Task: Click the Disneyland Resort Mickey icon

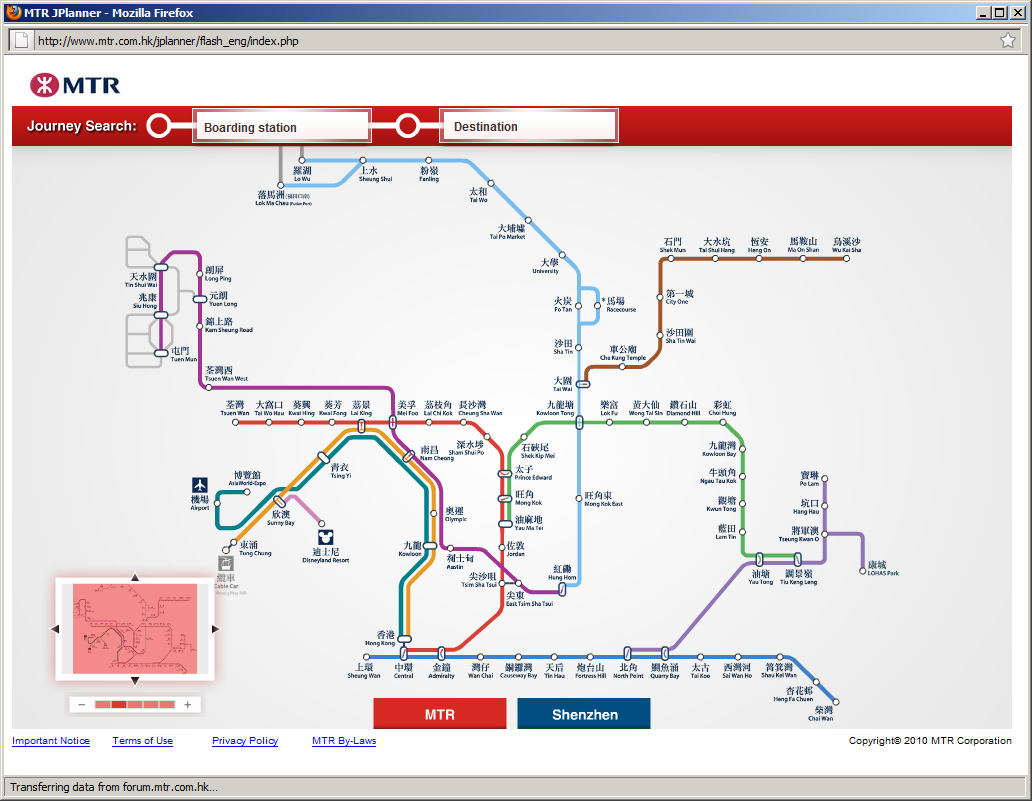Action: 325,537
